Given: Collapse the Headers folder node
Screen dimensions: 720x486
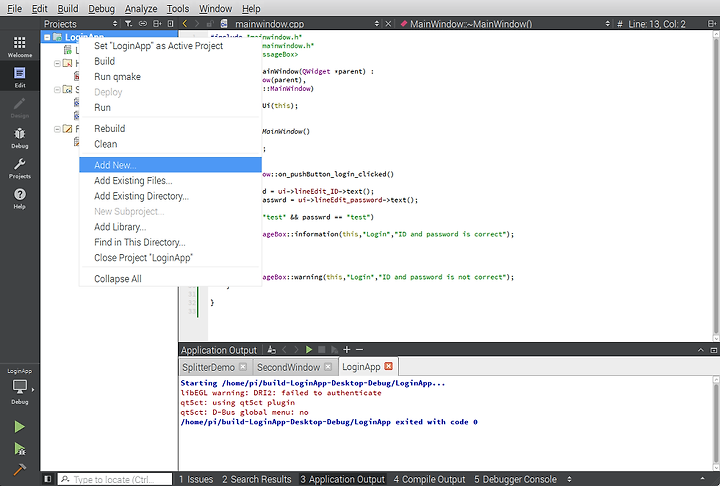Looking at the screenshot, I should pyautogui.click(x=57, y=63).
